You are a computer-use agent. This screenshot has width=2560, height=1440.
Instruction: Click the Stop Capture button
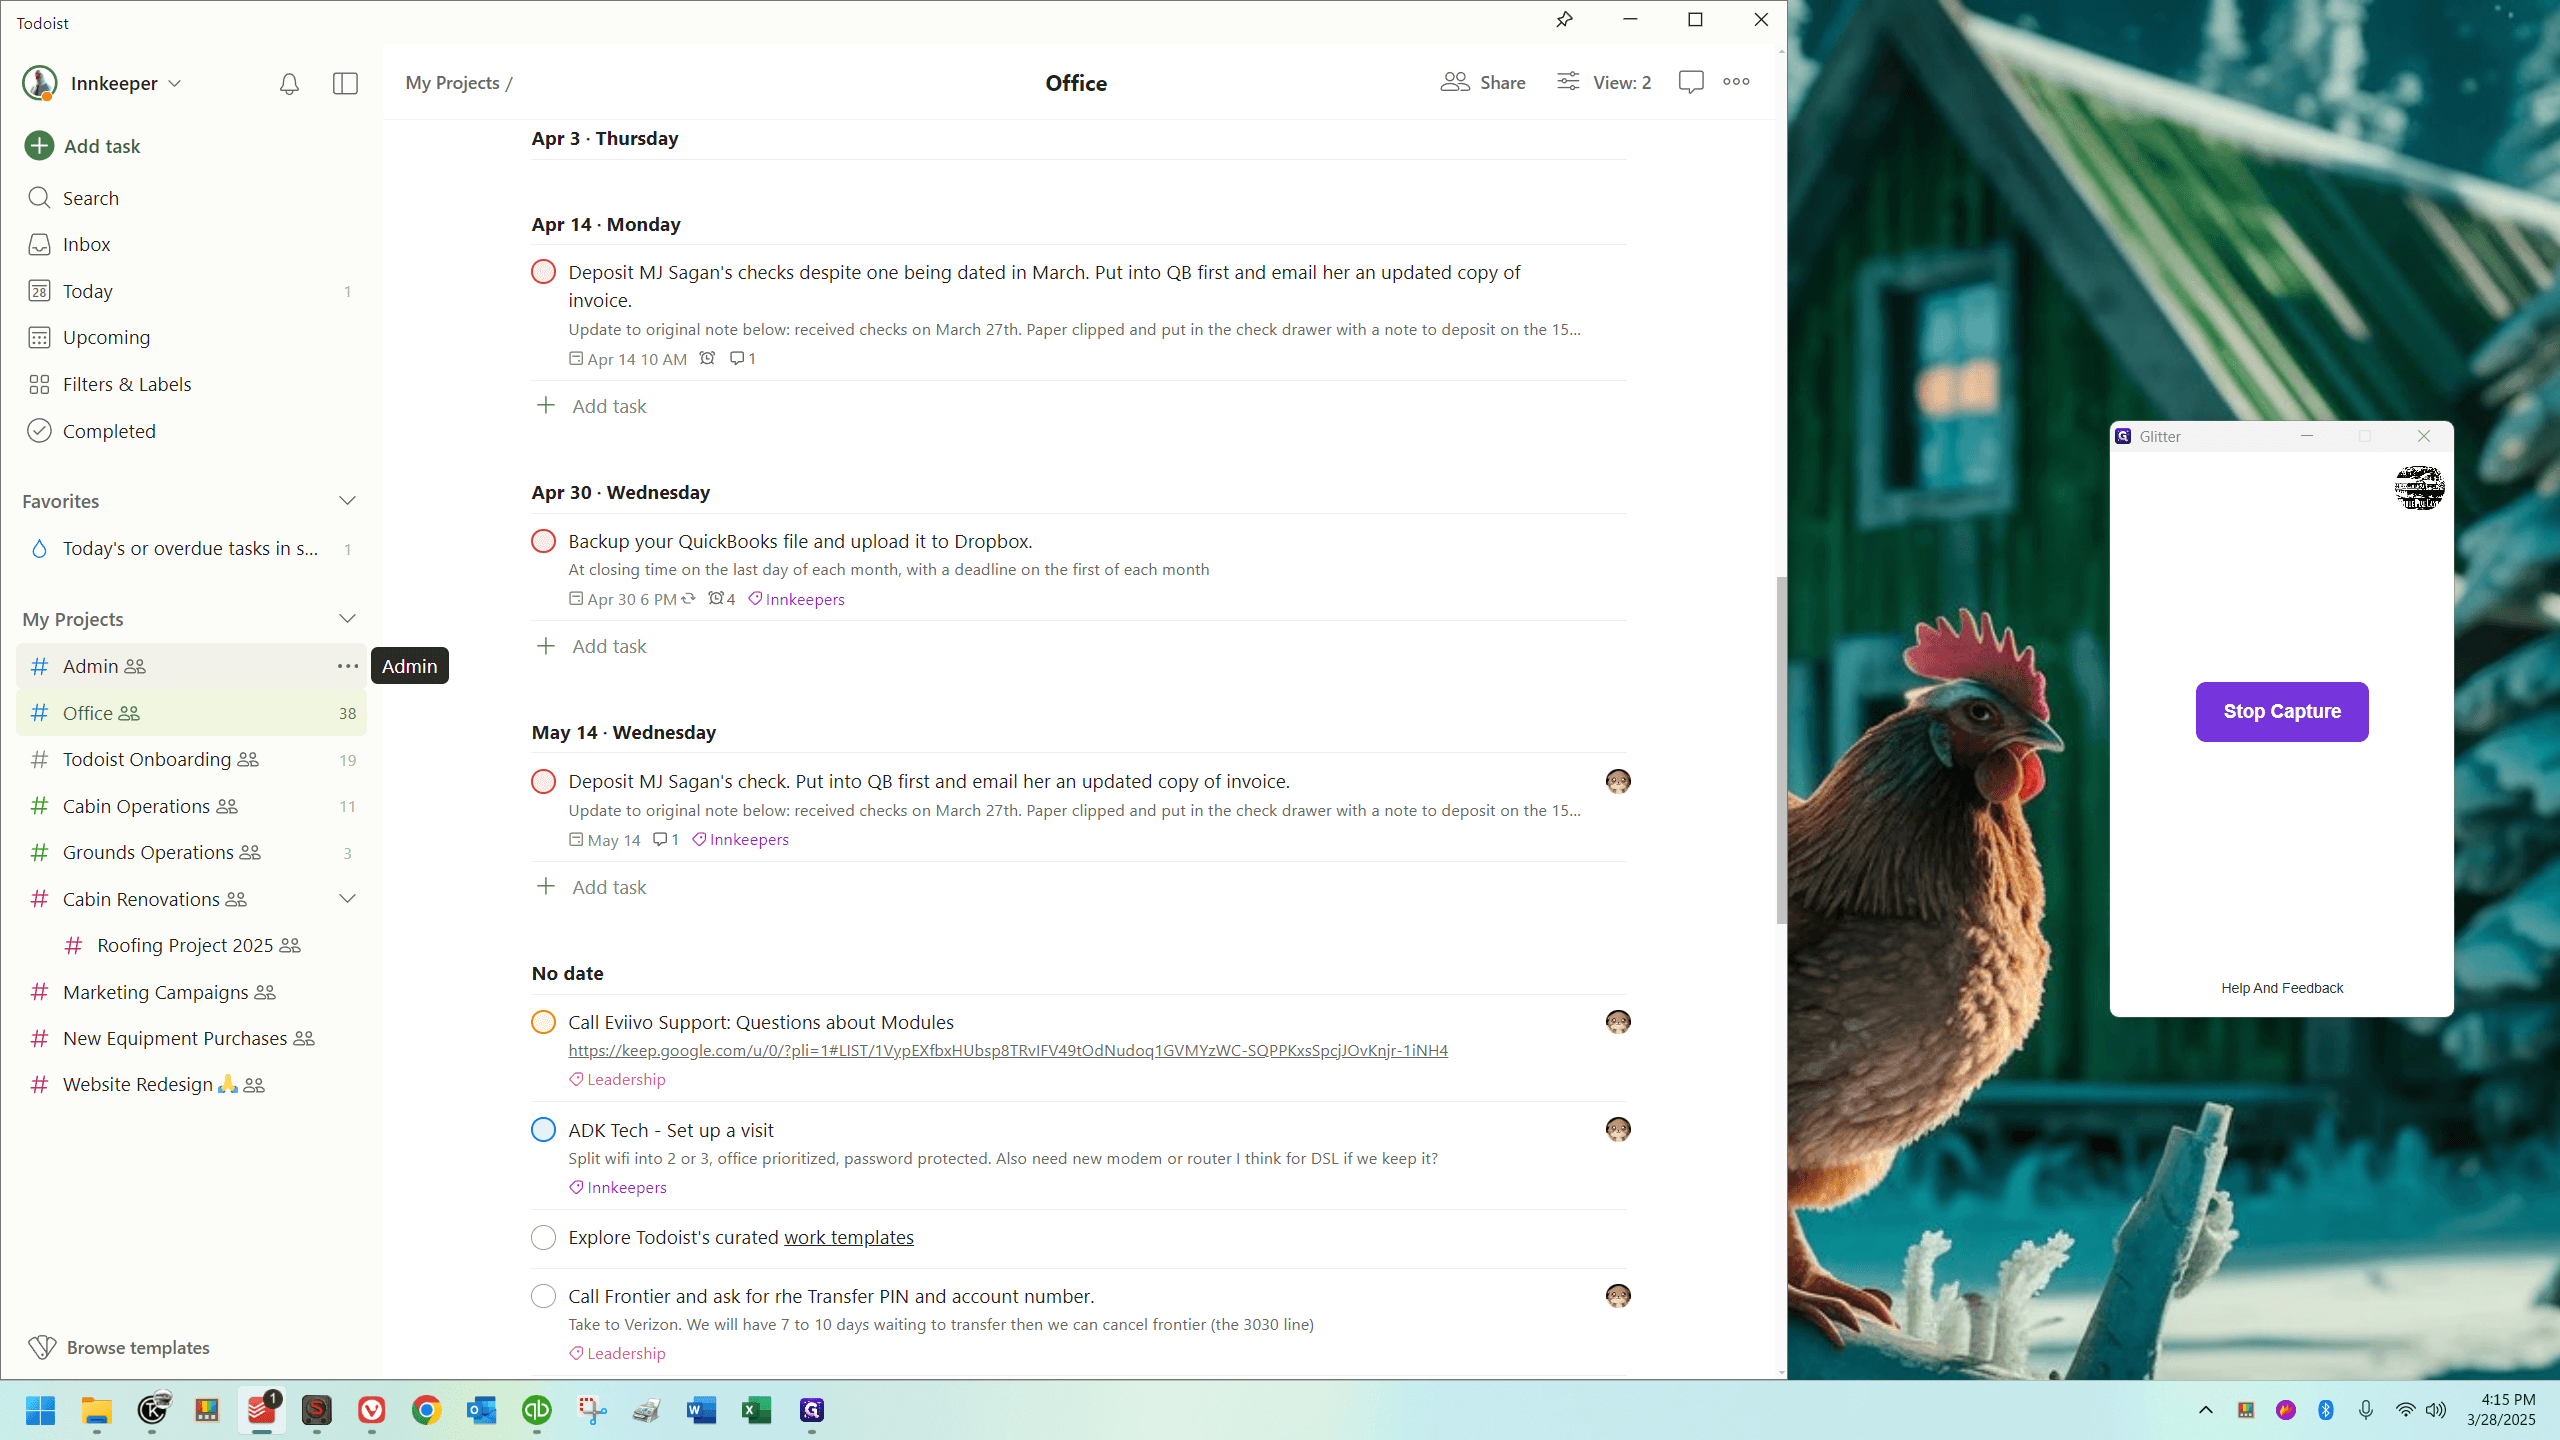point(2281,712)
